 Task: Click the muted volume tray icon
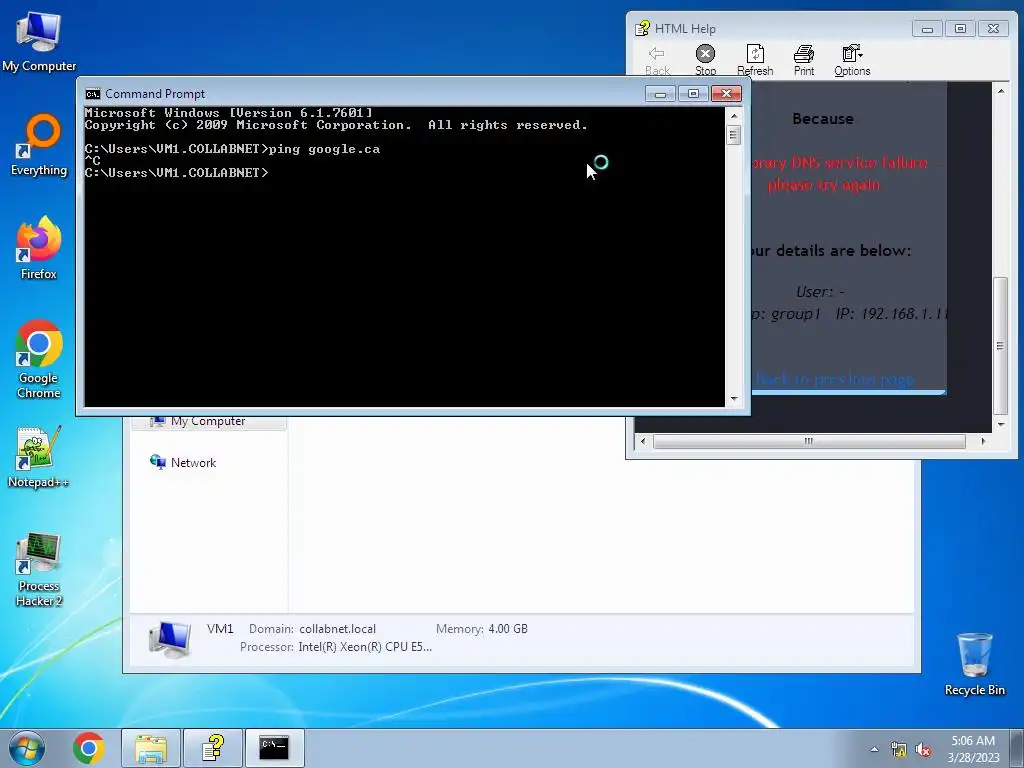tap(923, 750)
